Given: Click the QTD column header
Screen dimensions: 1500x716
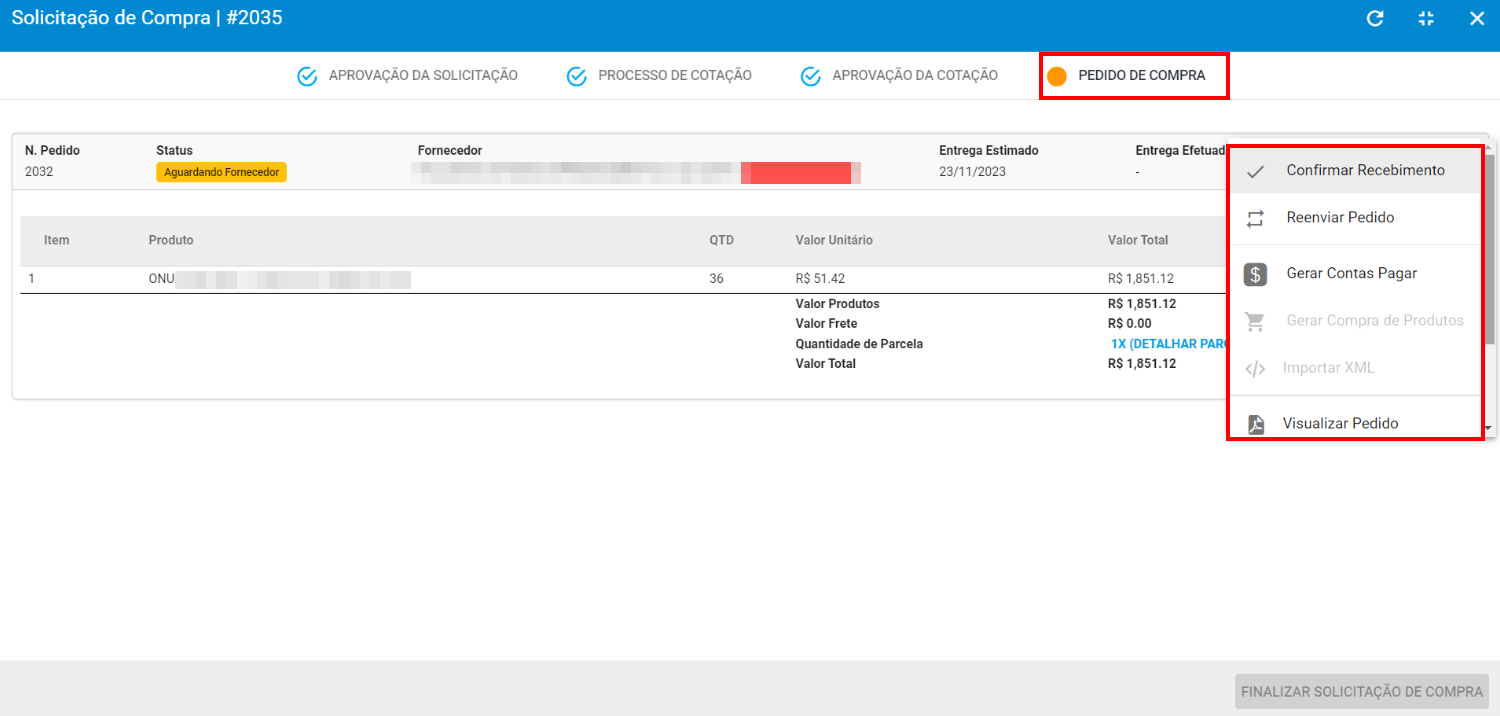Looking at the screenshot, I should click(x=721, y=240).
